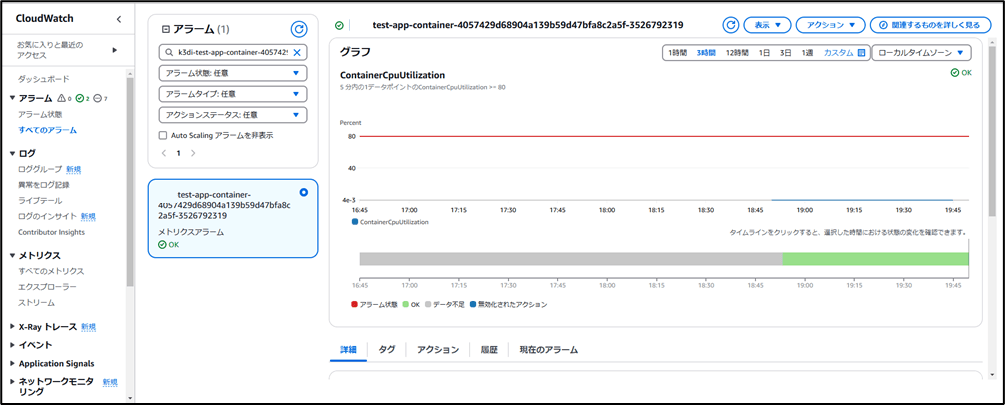Collapse the メトリクス sidebar section
Screen dimensions: 1005x405
coord(13,256)
